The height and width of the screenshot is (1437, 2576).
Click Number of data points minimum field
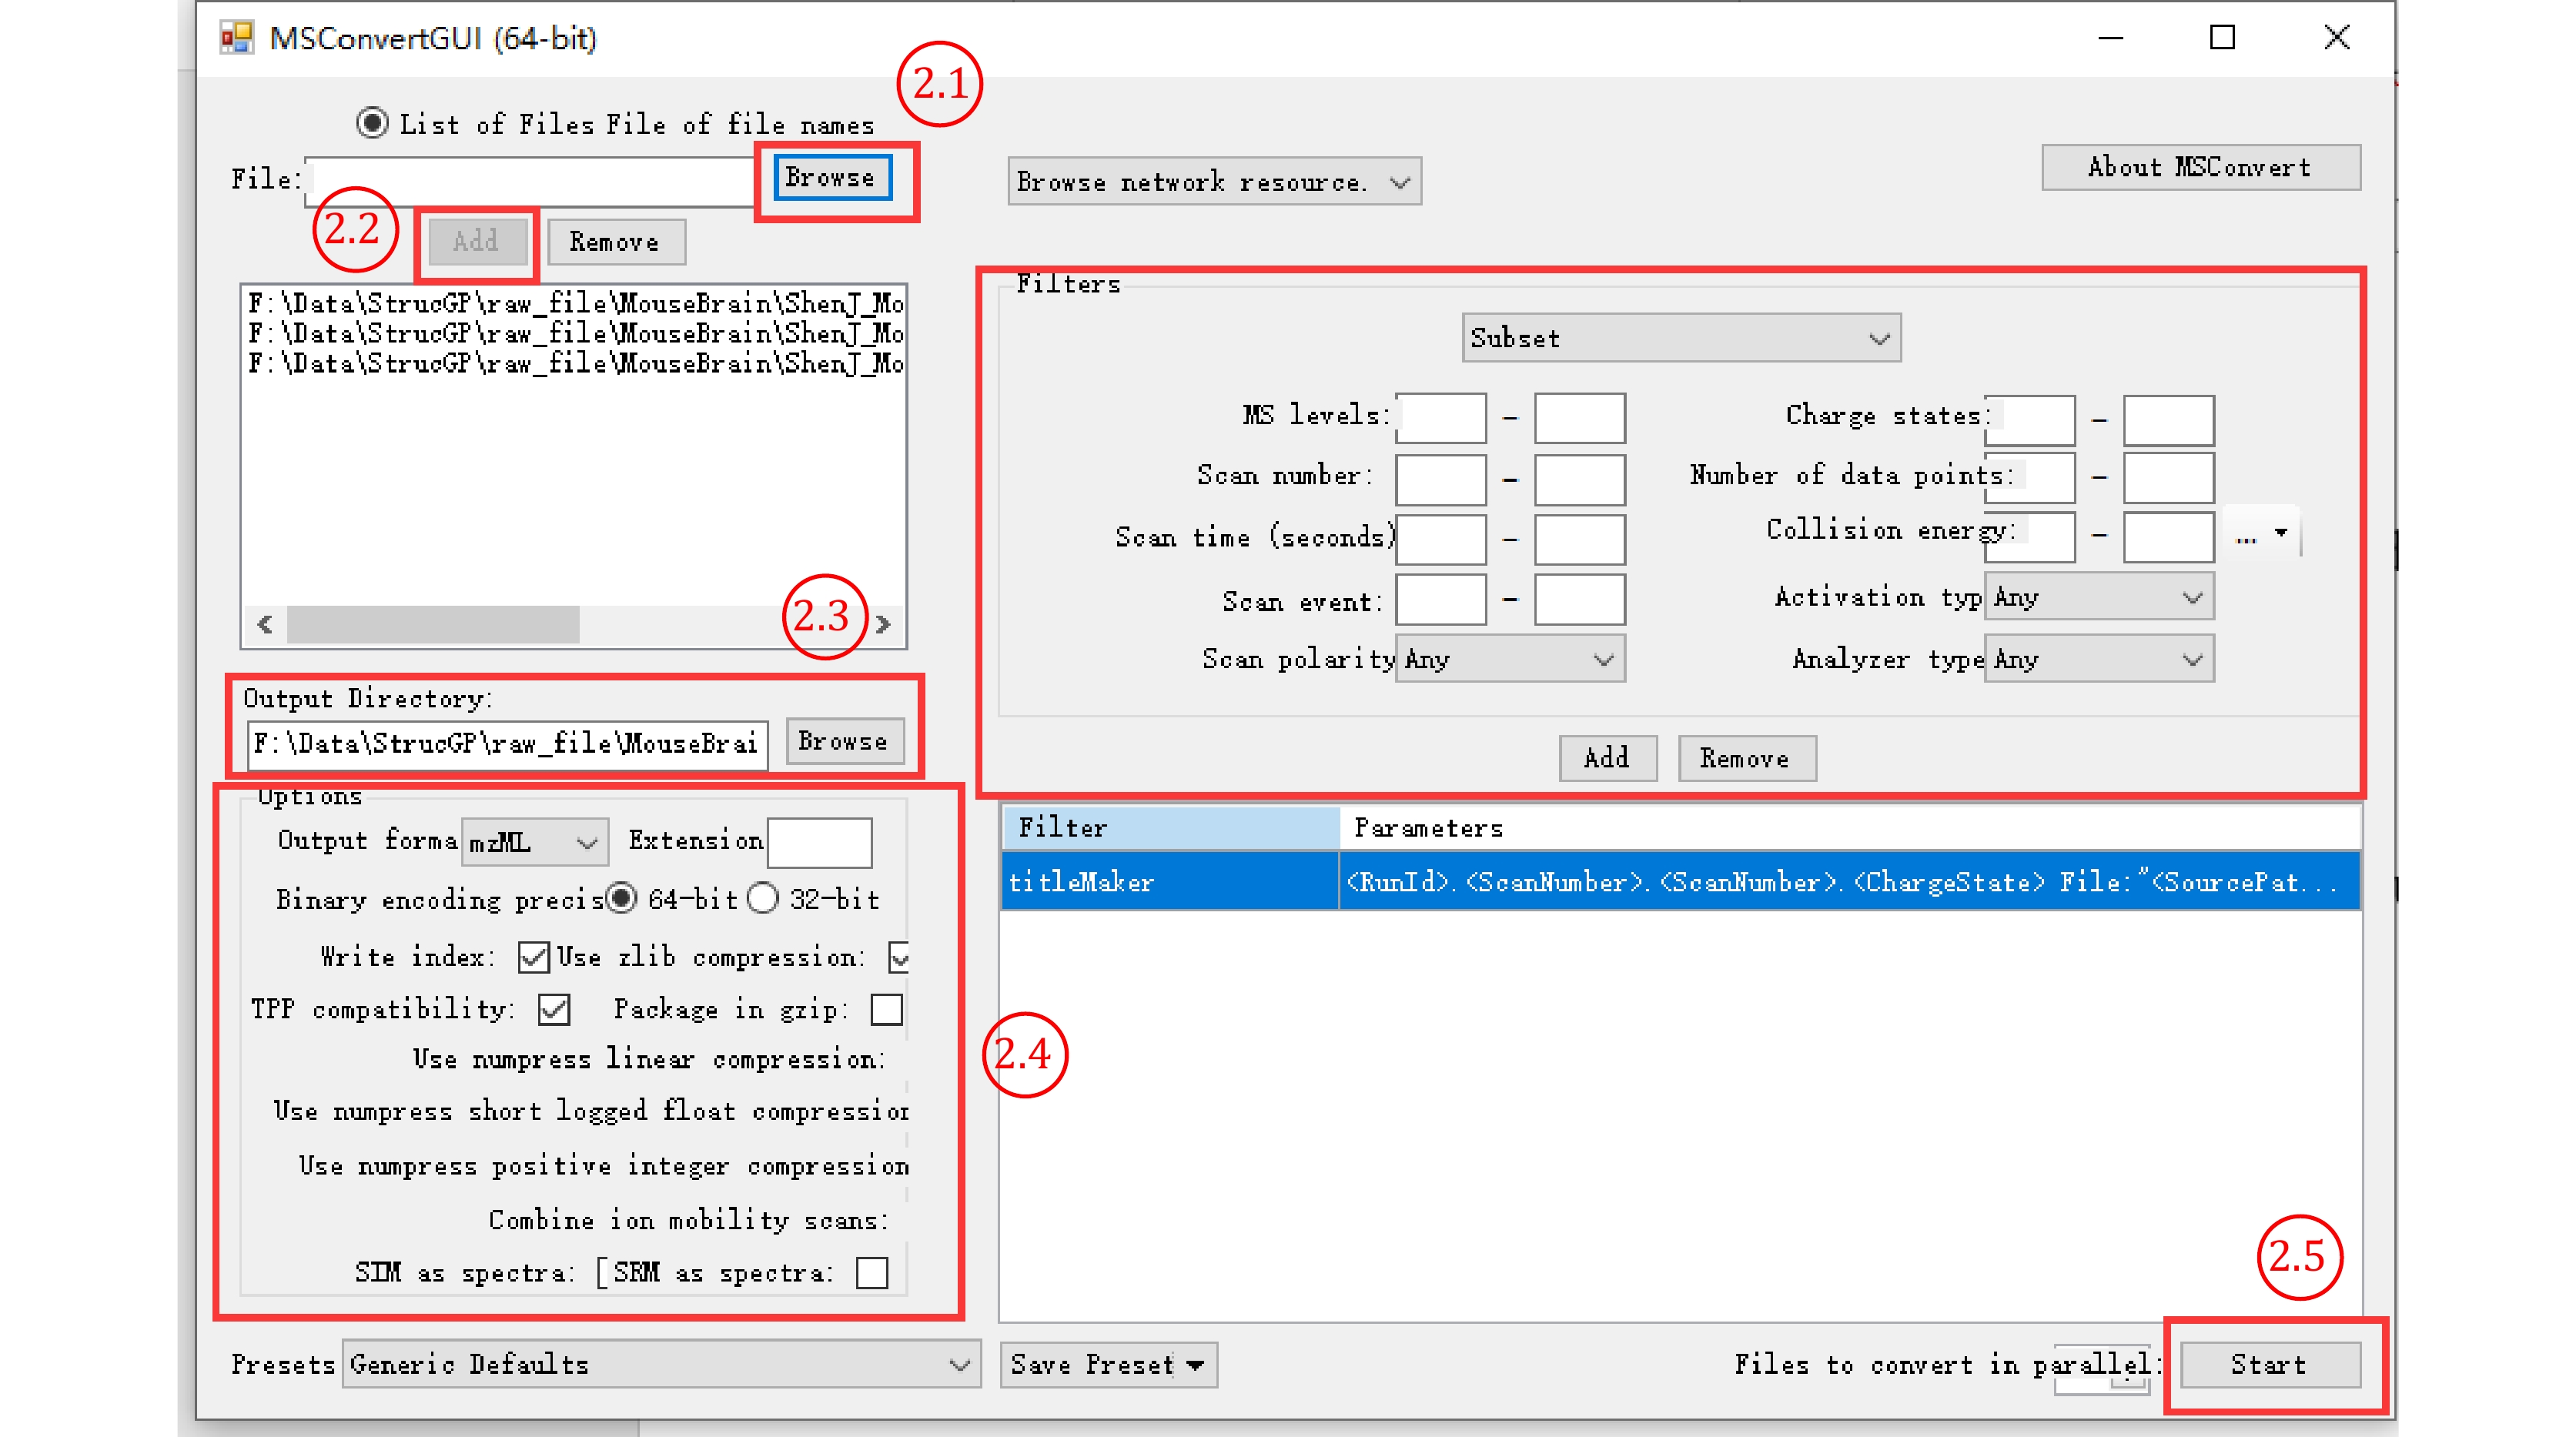click(2030, 478)
